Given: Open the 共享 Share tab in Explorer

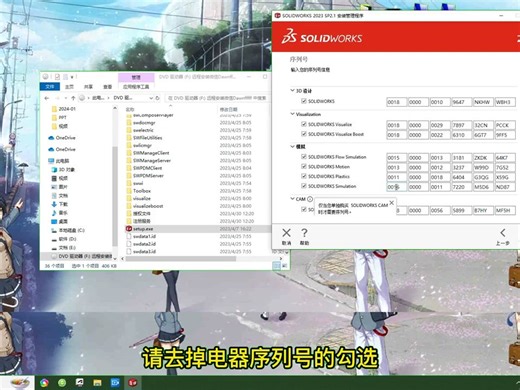Looking at the screenshot, I should (x=88, y=87).
